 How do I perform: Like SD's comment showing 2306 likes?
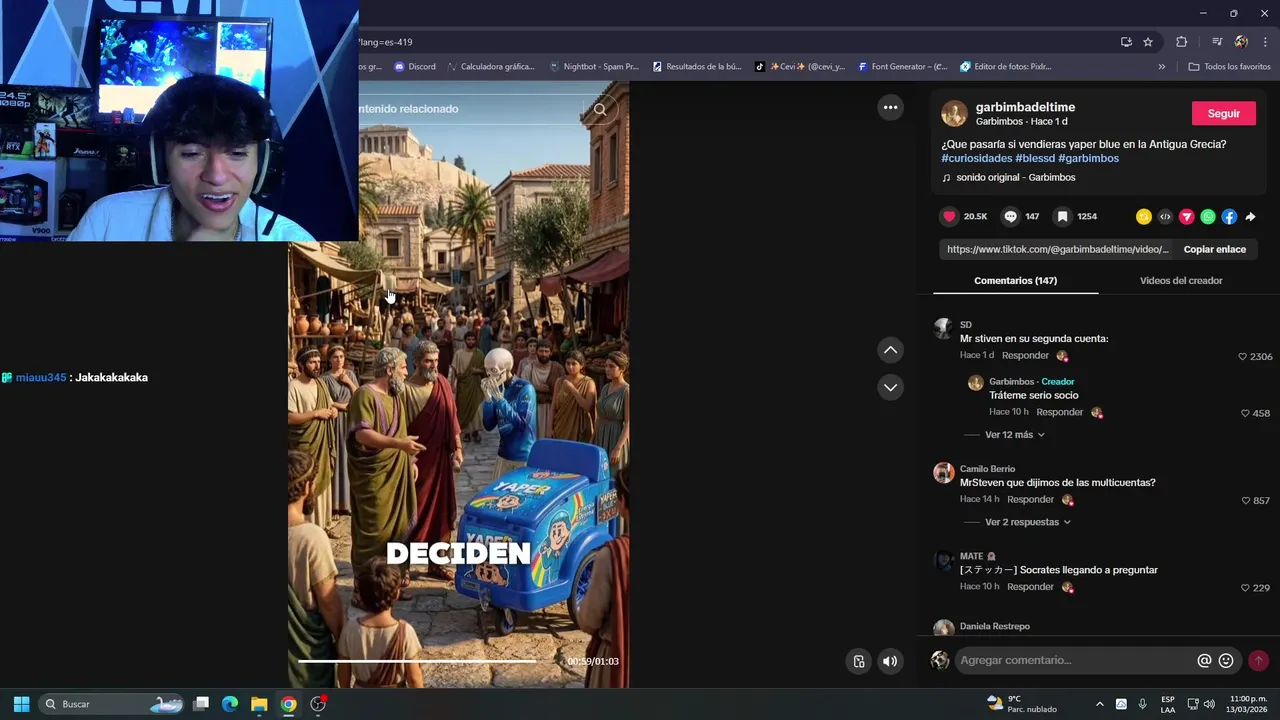(x=1243, y=357)
